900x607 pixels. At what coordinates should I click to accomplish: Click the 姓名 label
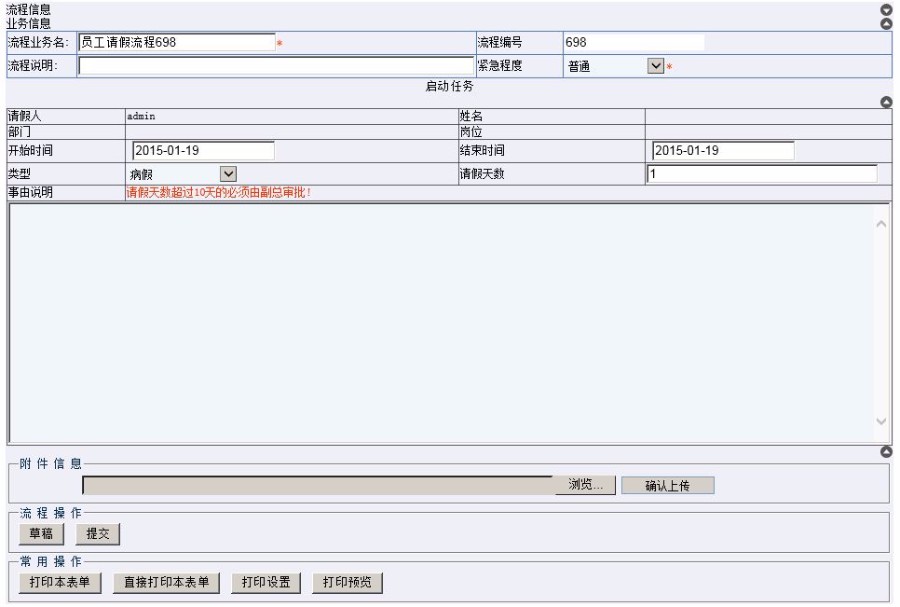471,116
